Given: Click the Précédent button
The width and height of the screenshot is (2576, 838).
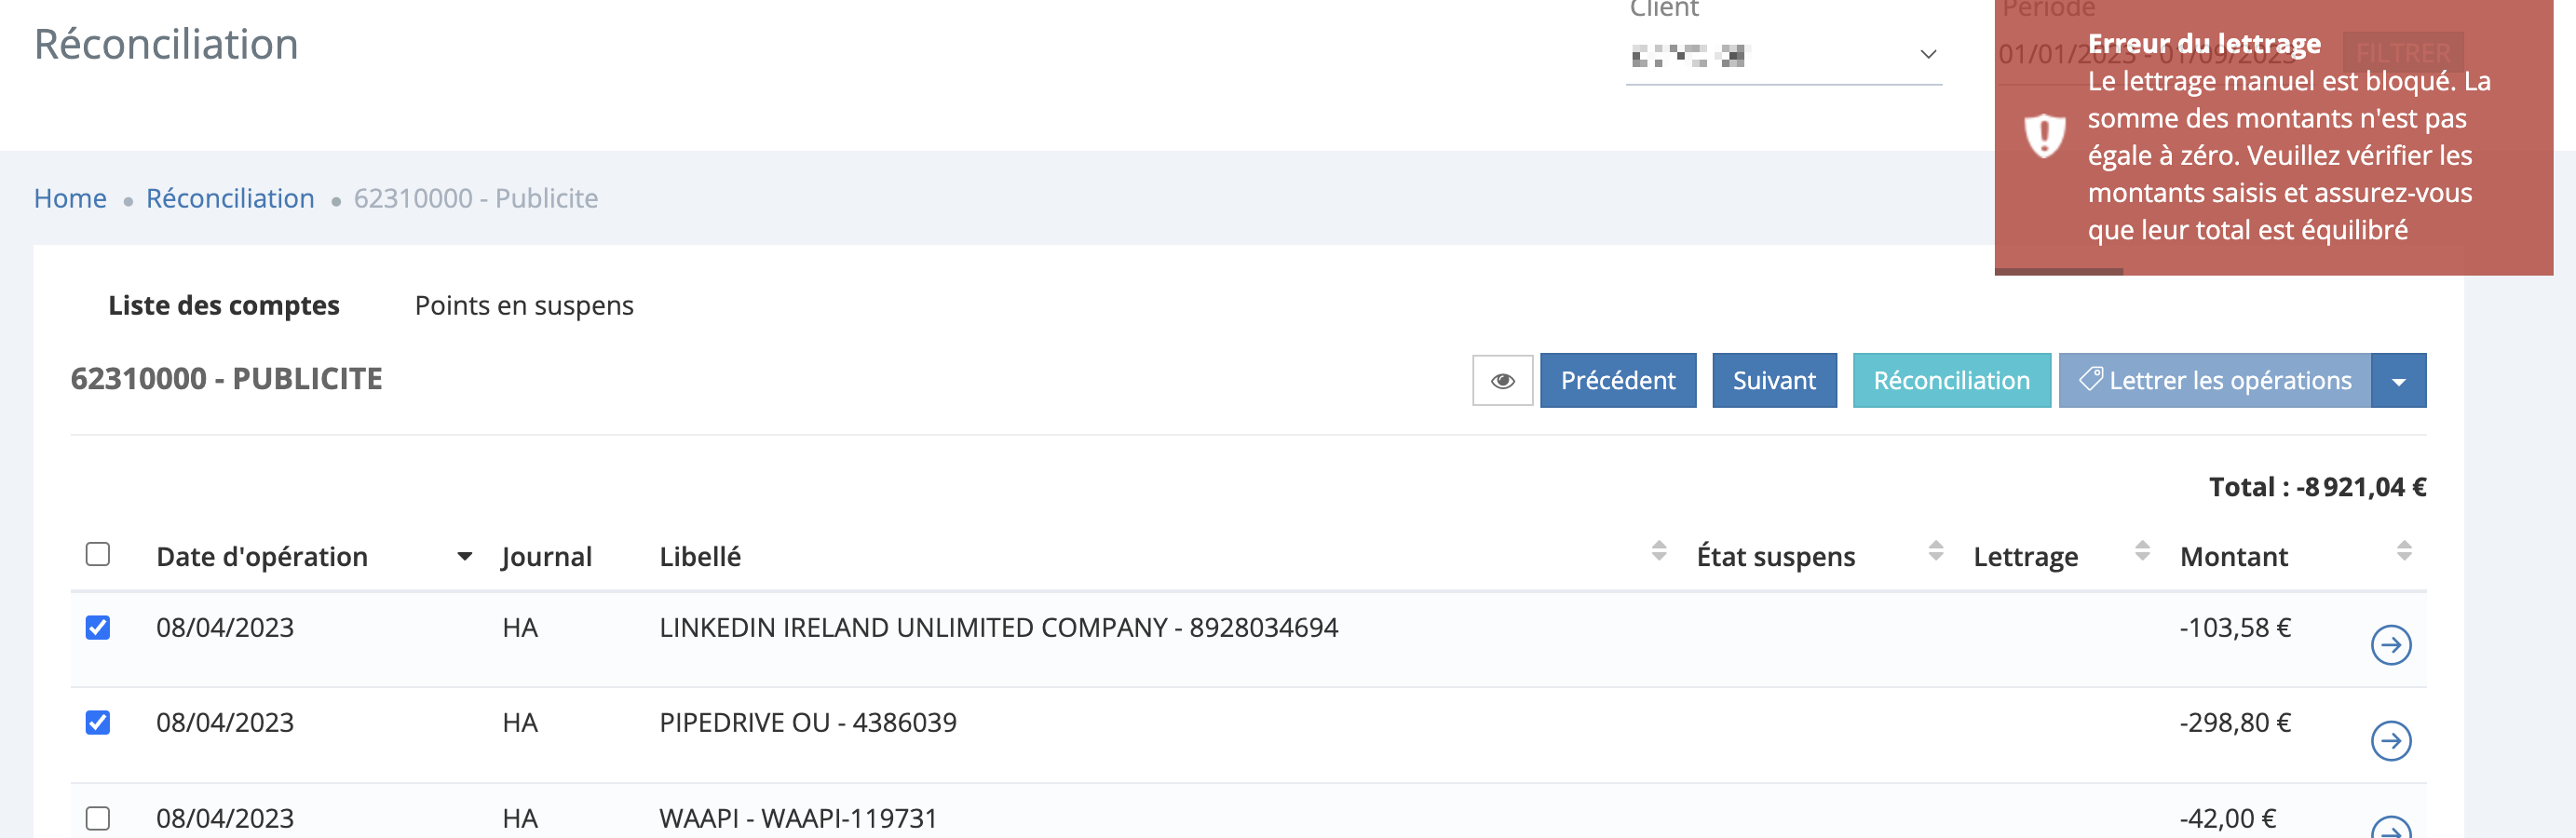Looking at the screenshot, I should coord(1618,380).
